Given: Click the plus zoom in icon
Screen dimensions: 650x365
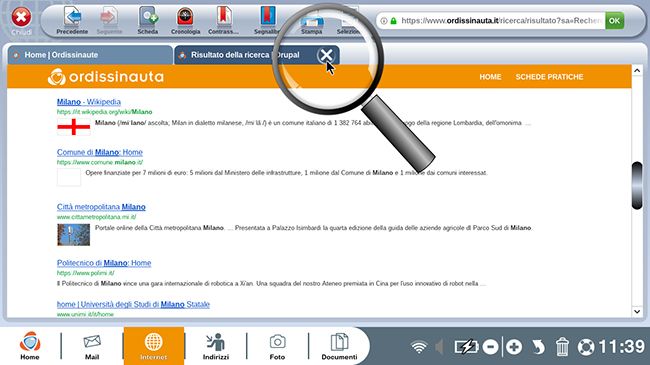Looking at the screenshot, I should [514, 347].
